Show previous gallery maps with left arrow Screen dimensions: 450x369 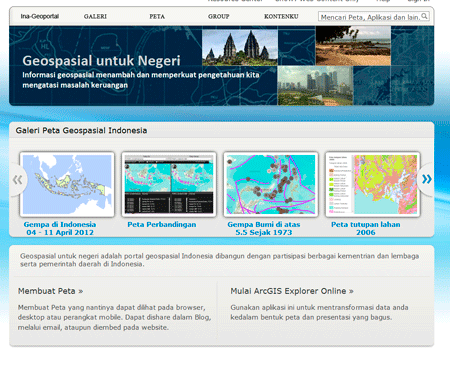coord(18,180)
